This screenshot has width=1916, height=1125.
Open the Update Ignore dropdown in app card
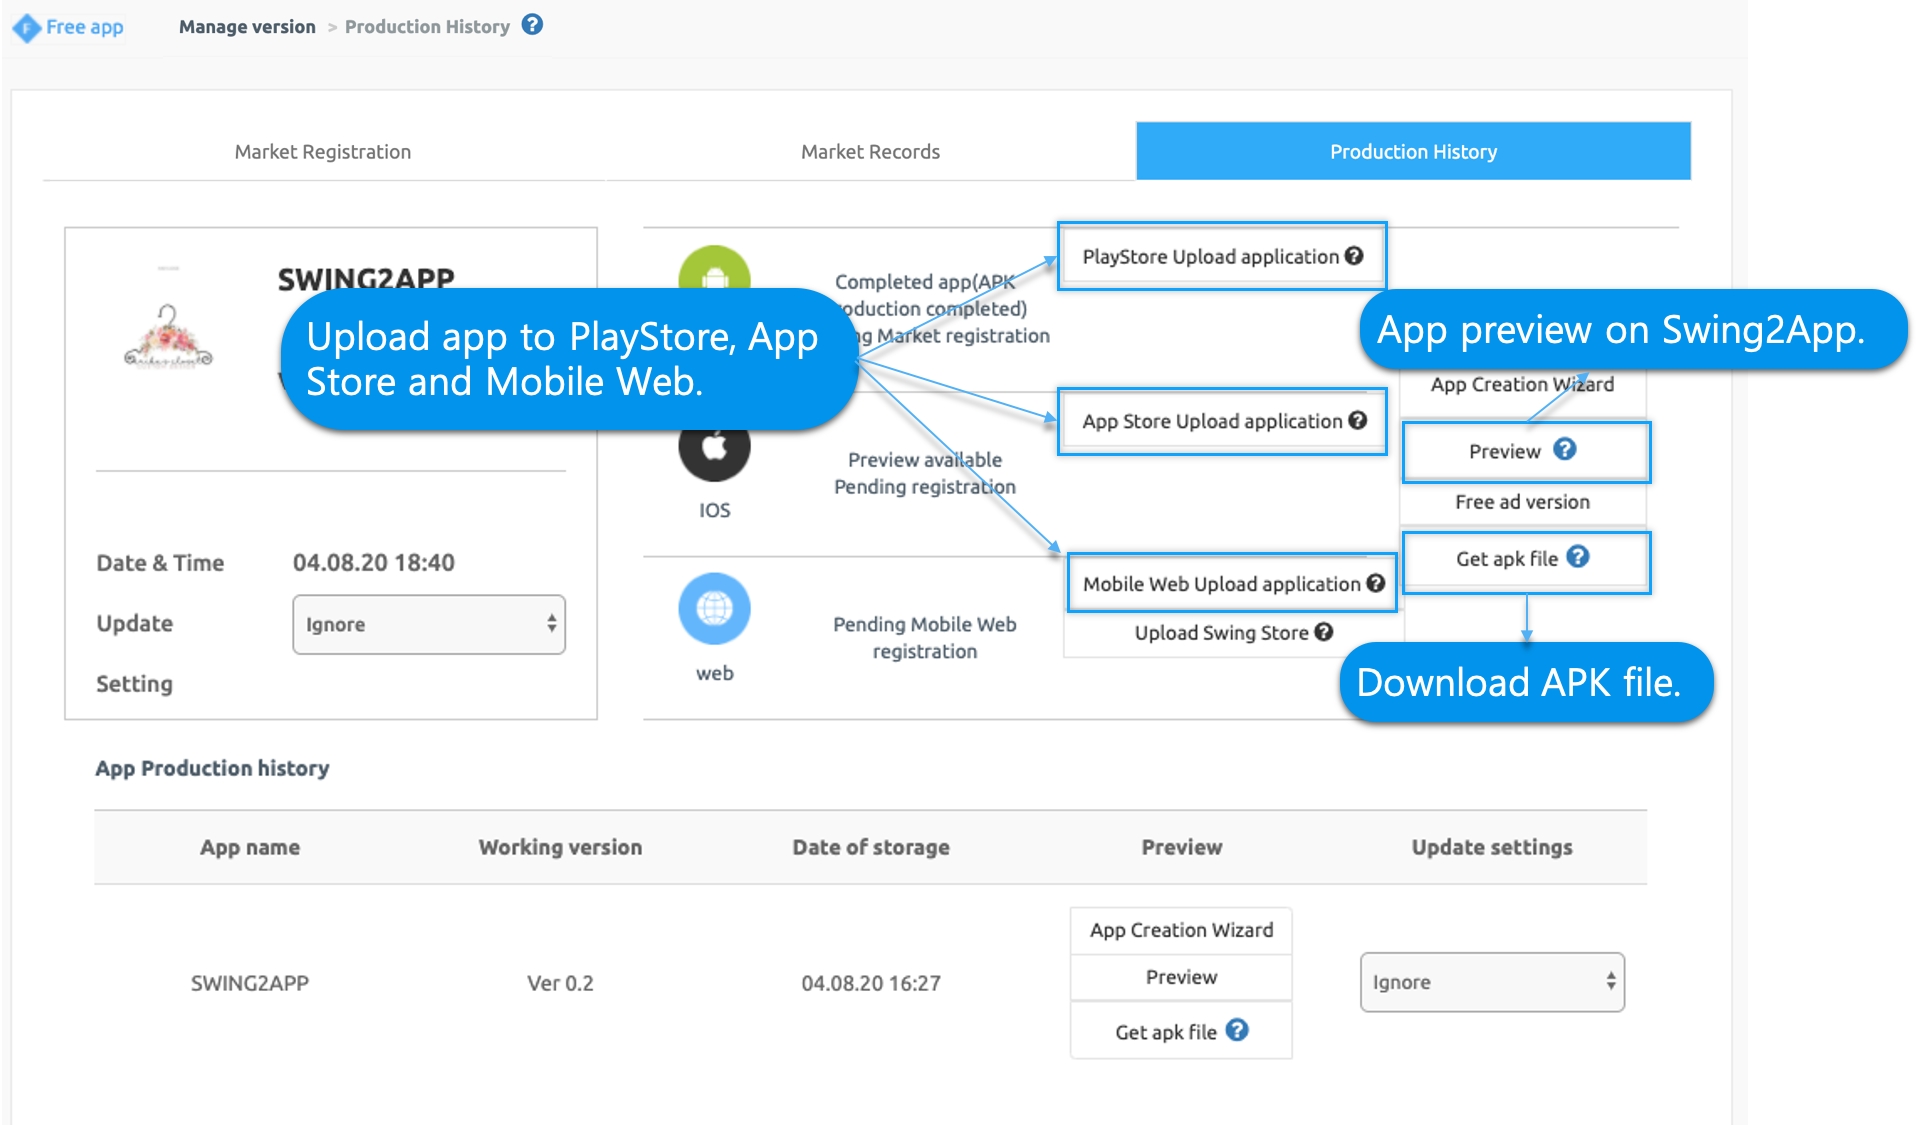(429, 624)
